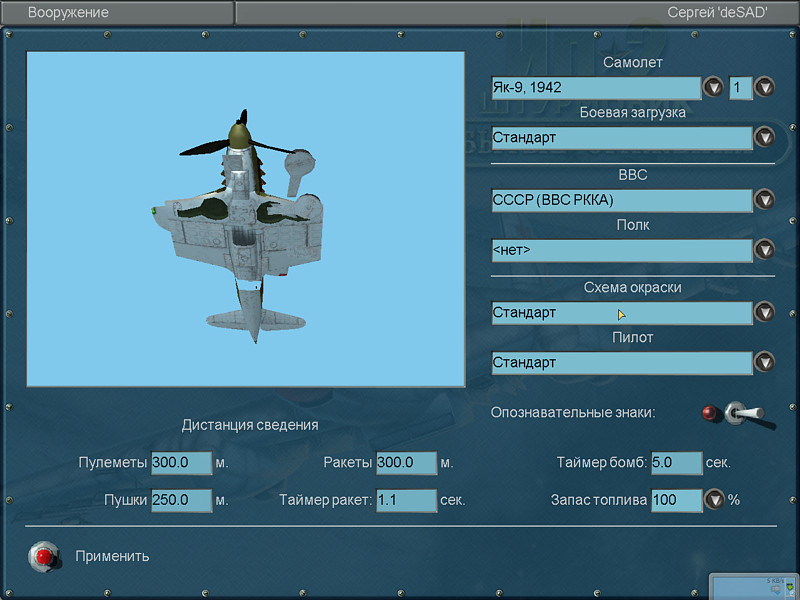Open the Полк regiment dropdown arrow

(765, 250)
